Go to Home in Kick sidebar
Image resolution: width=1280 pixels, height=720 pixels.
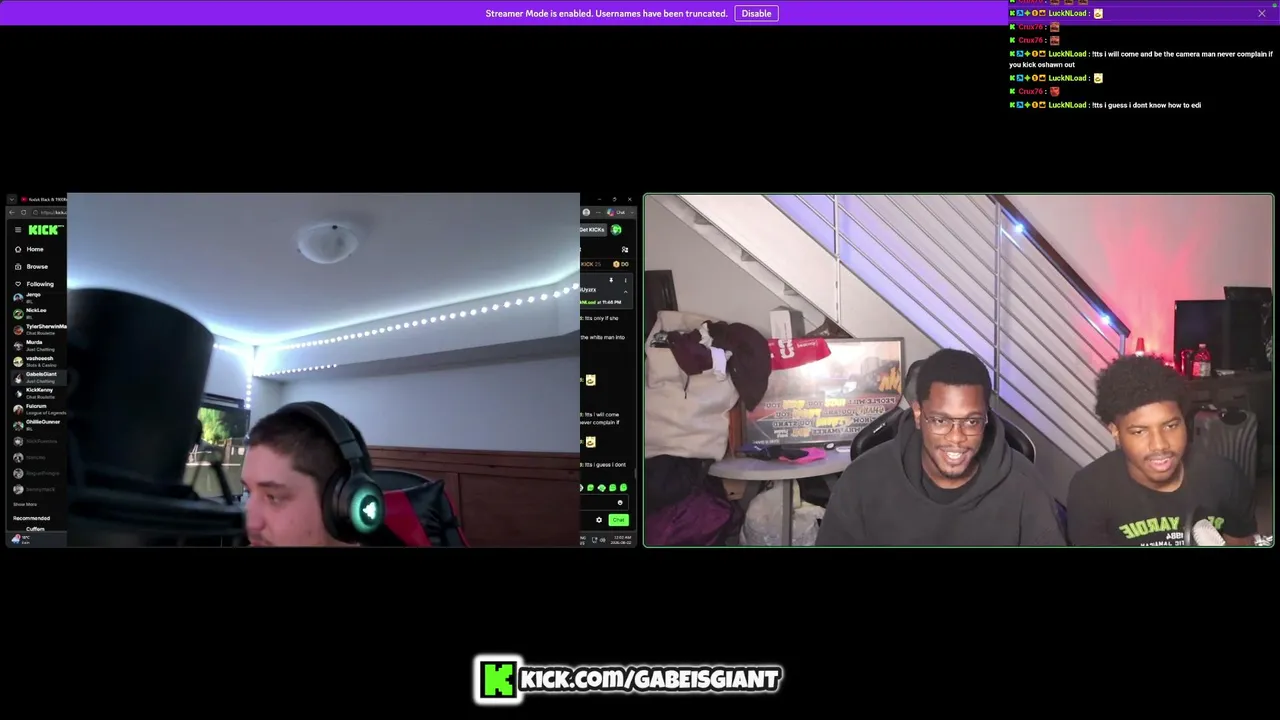coord(35,249)
